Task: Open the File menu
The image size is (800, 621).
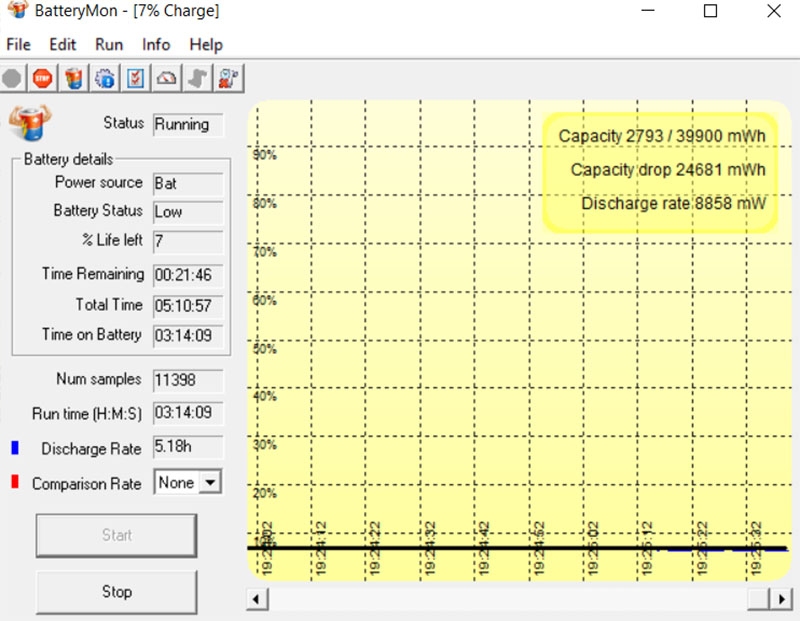Action: [18, 45]
